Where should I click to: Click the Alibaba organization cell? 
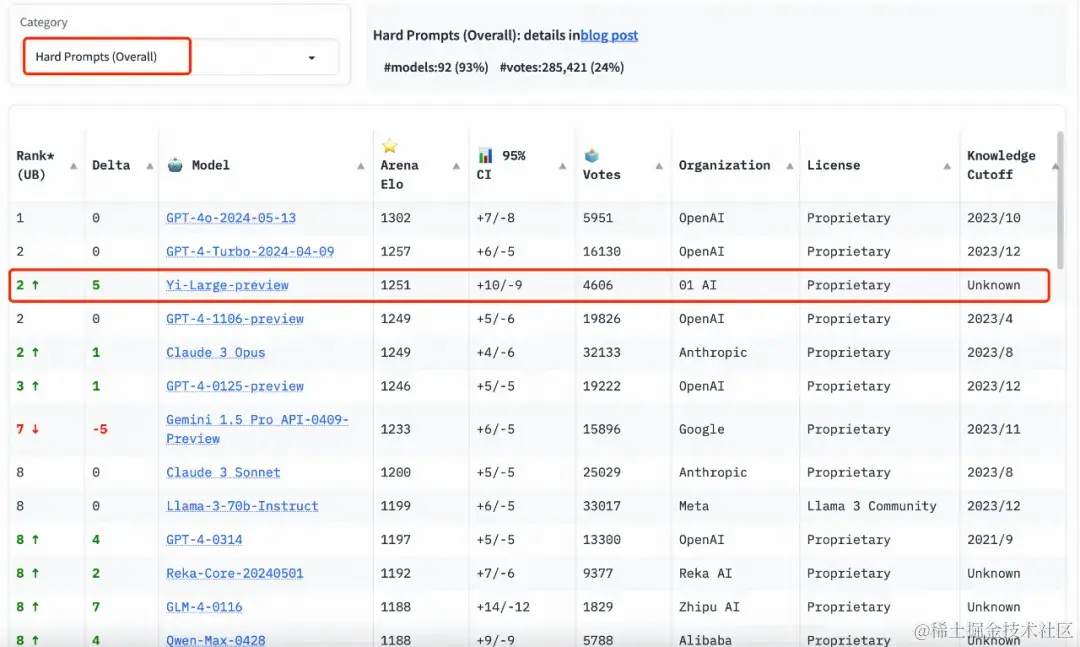(705, 640)
